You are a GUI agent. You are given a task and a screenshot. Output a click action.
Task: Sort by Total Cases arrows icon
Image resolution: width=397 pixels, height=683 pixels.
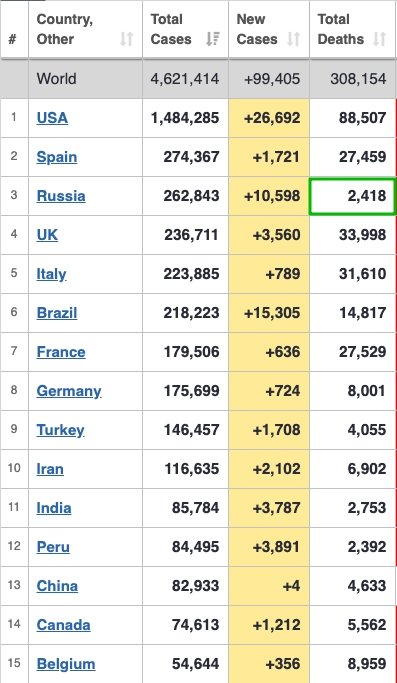(x=213, y=39)
